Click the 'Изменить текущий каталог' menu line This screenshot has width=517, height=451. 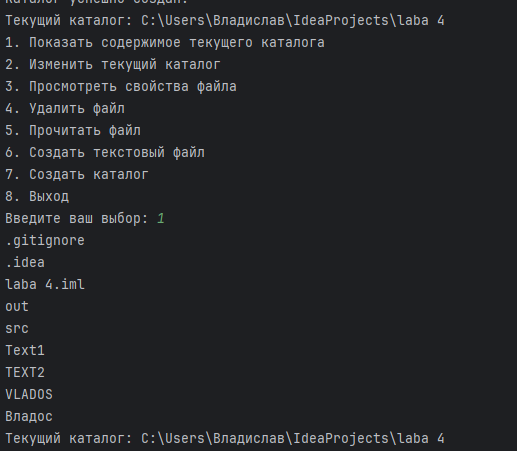pos(113,65)
